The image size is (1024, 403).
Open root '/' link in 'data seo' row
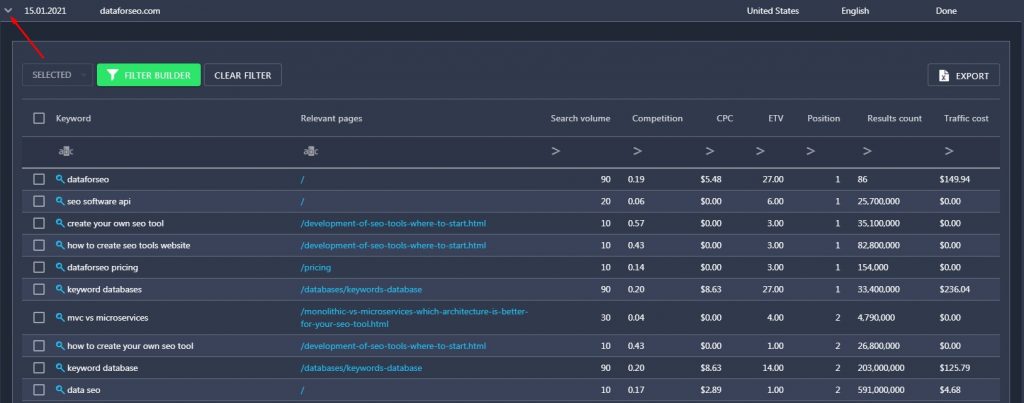(x=303, y=390)
